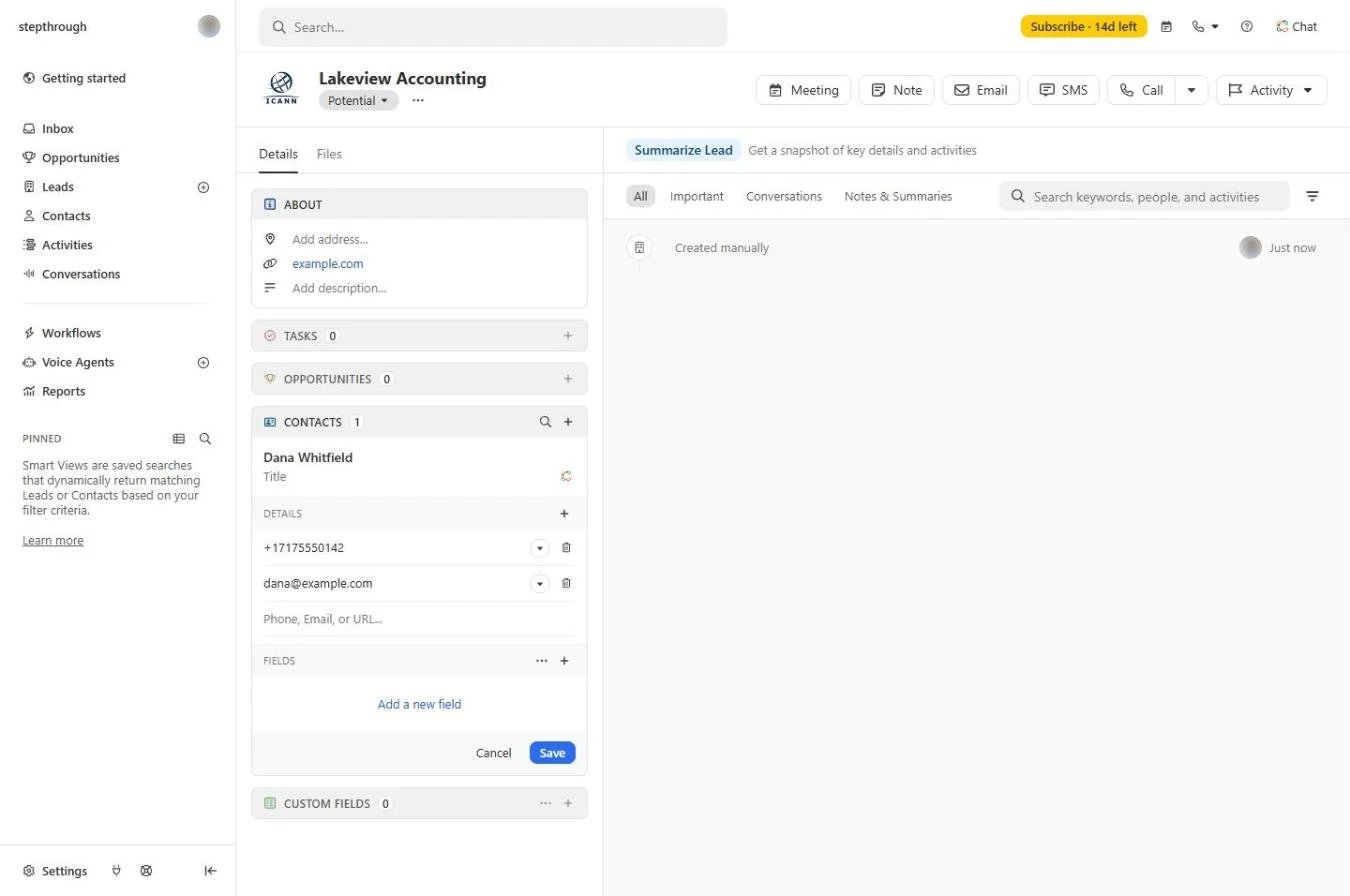Screen dimensions: 1350x896
Task: Search contacts with the magnifier icon
Action: [x=545, y=422]
